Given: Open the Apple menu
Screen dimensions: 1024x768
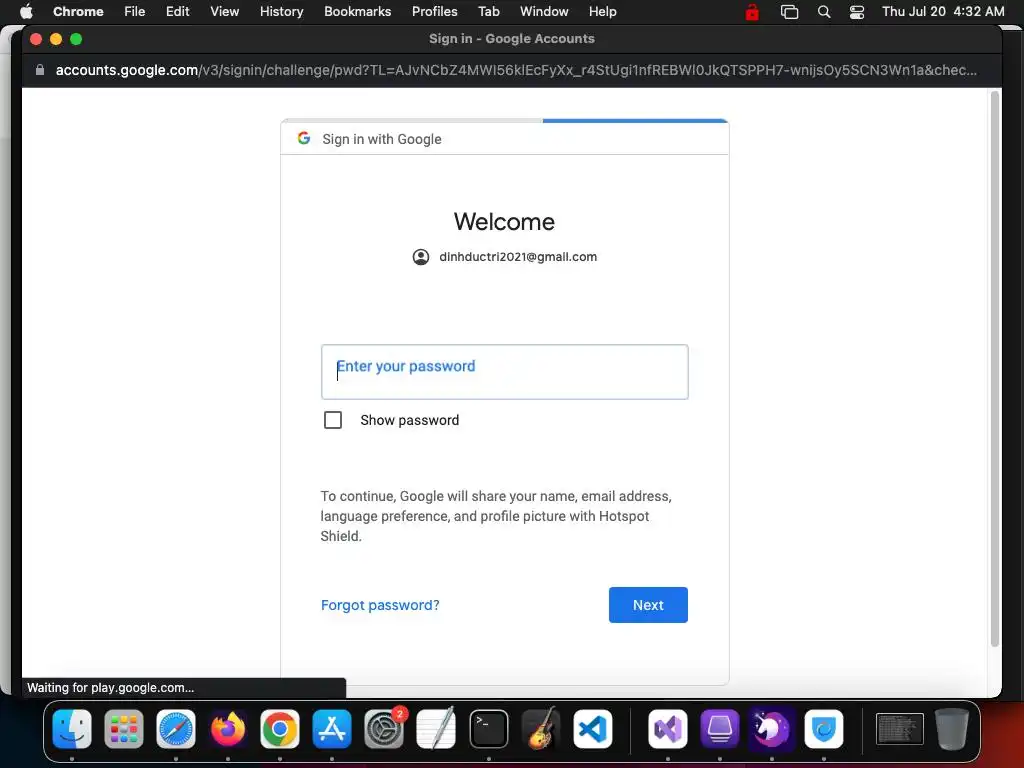Looking at the screenshot, I should coord(26,11).
